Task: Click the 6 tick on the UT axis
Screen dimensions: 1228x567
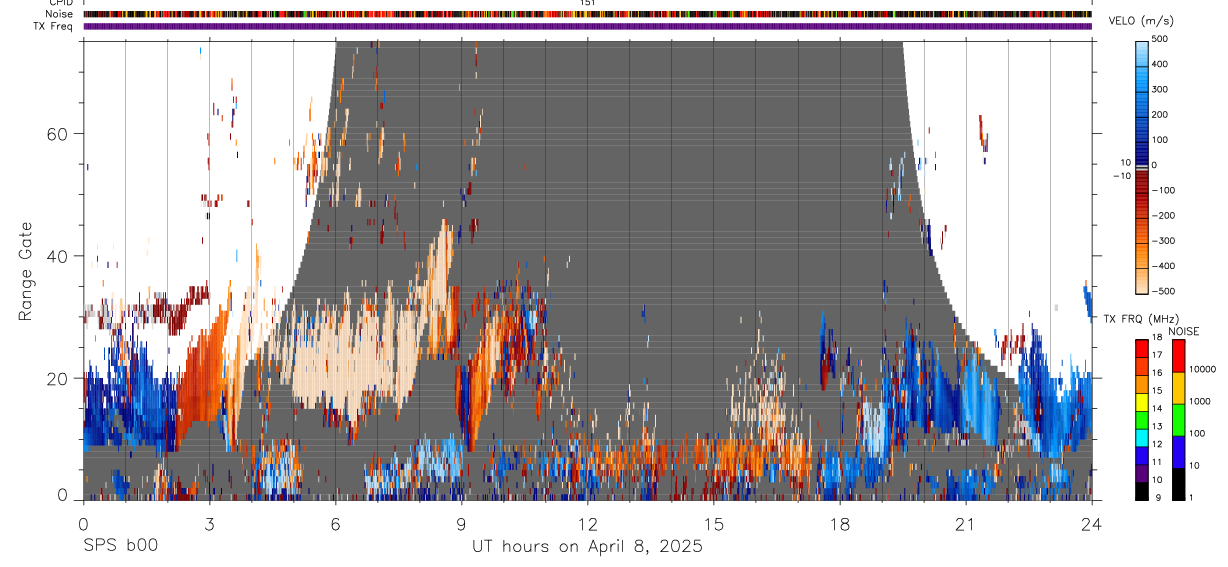Action: pyautogui.click(x=335, y=522)
